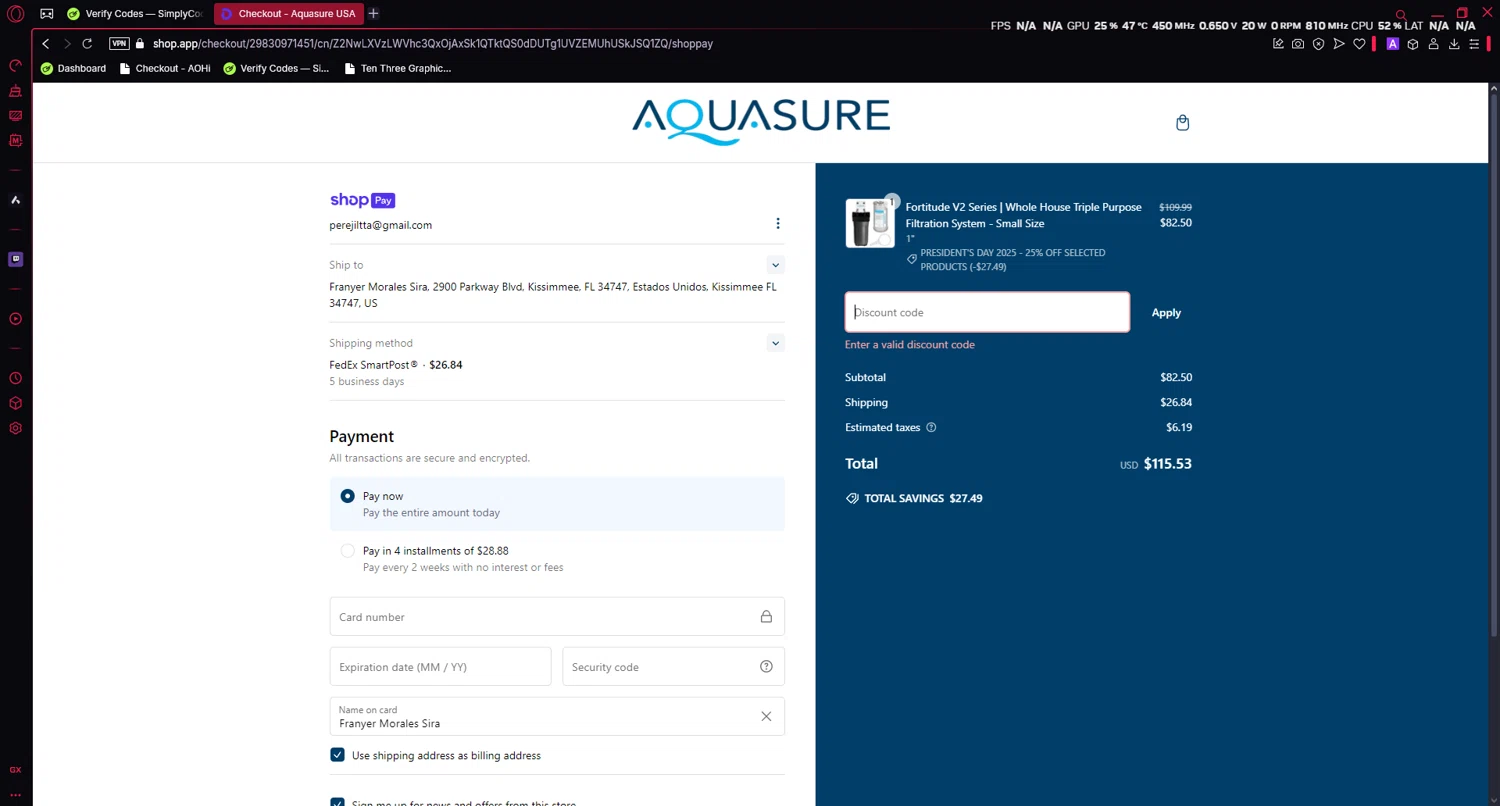Select the Checkout - Aquasure USA tab
Image resolution: width=1500 pixels, height=806 pixels.
click(x=287, y=14)
